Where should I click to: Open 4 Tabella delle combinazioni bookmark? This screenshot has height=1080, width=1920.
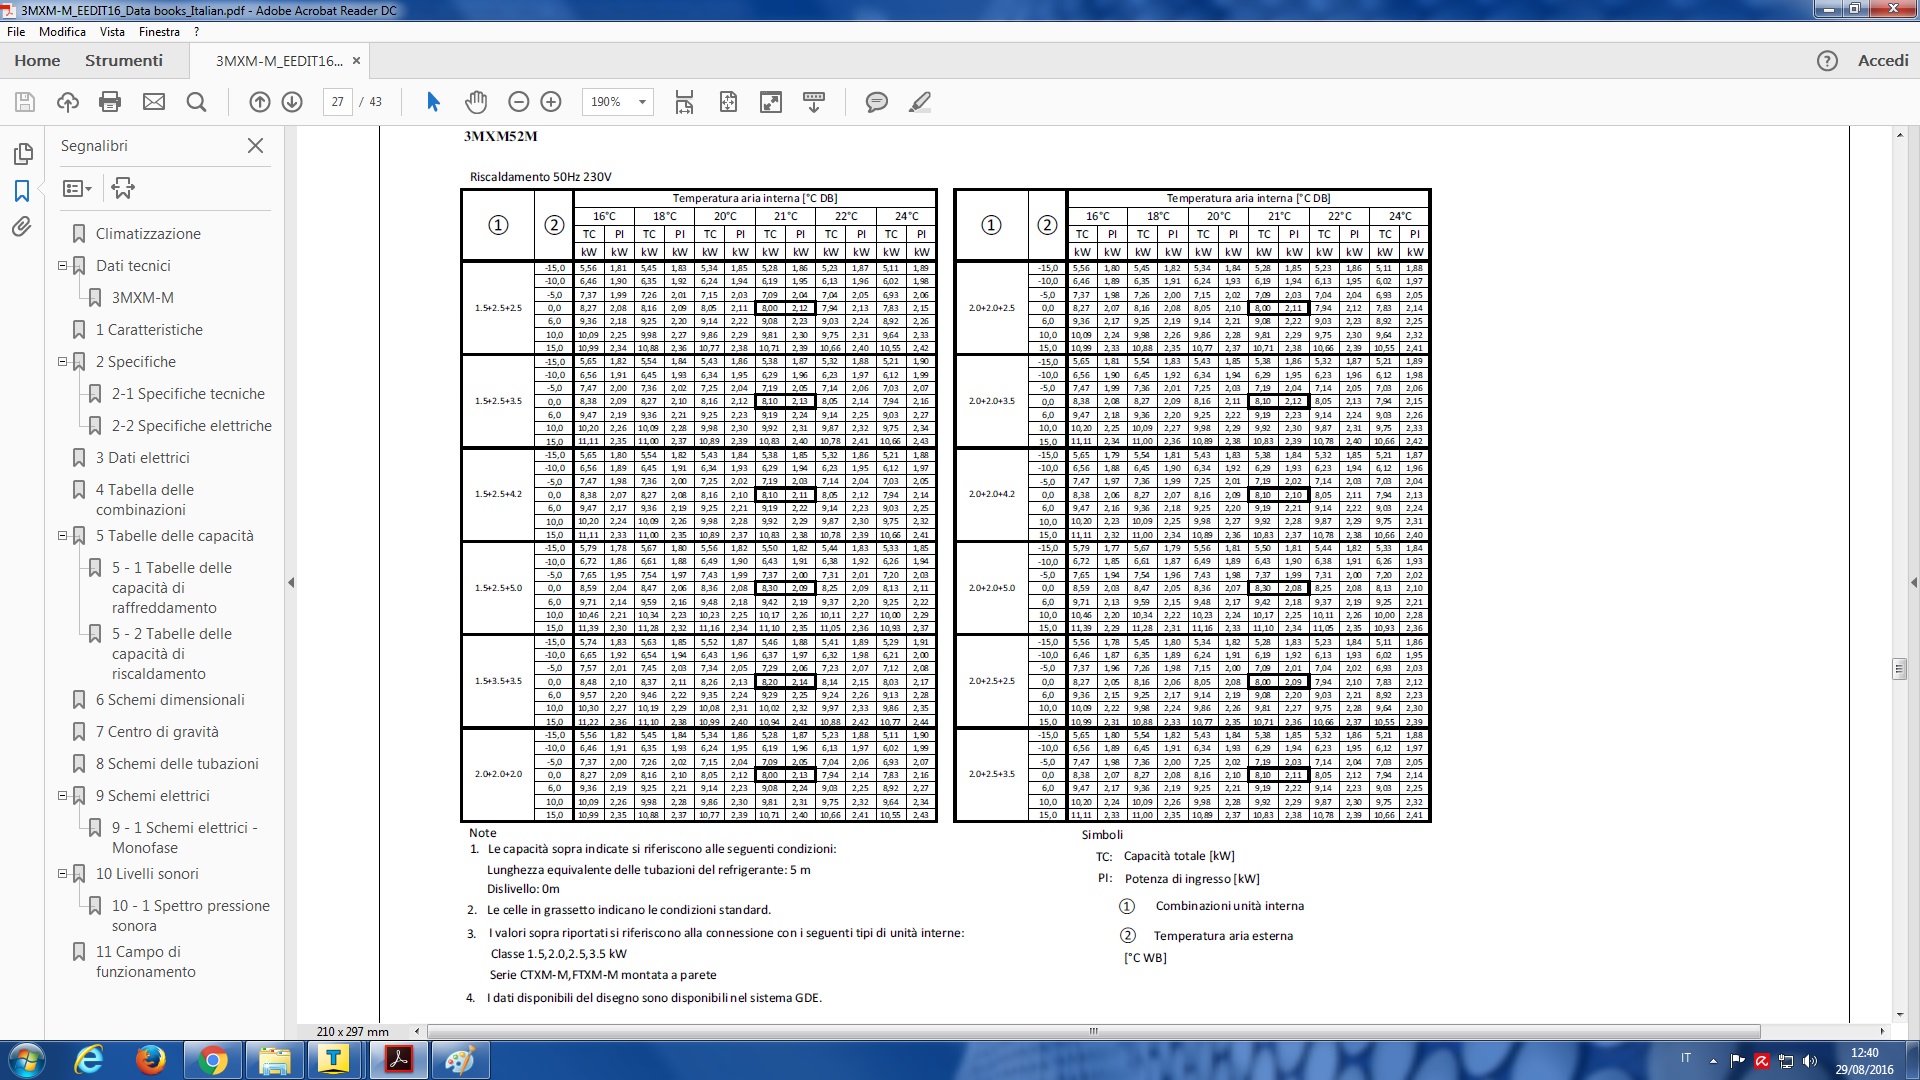pos(145,500)
